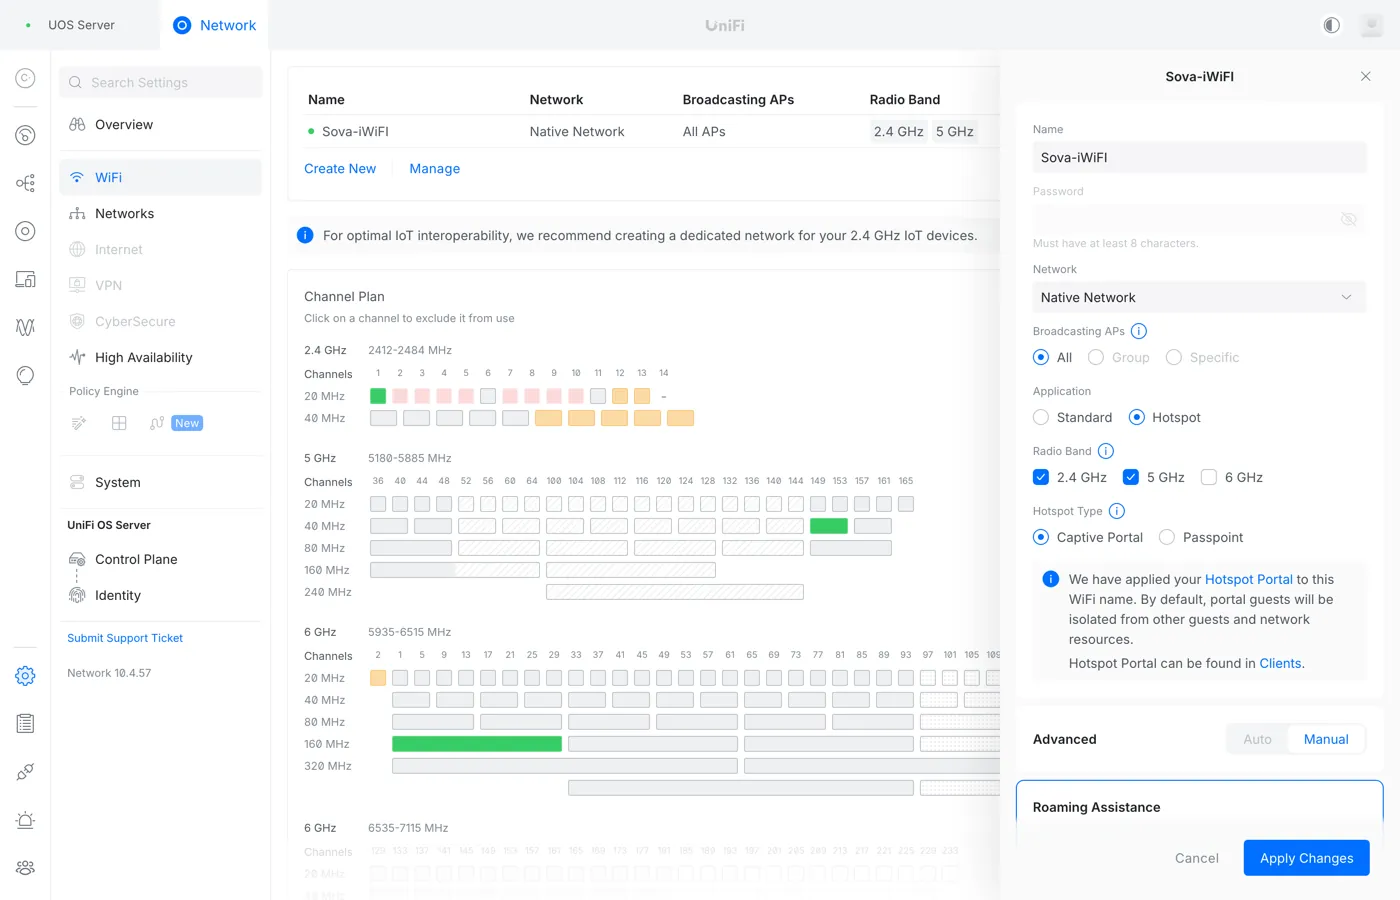1400x900 pixels.
Task: Open High Availability settings
Action: pyautogui.click(x=160, y=357)
